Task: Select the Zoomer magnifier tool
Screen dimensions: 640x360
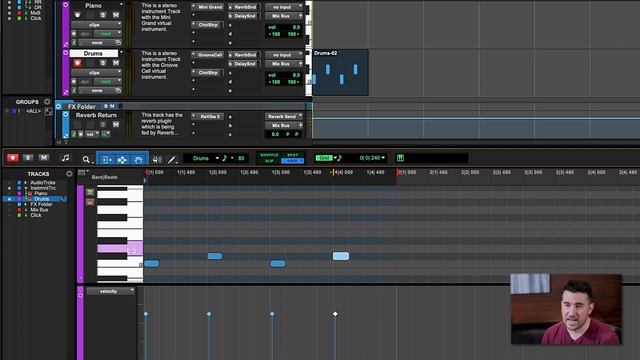Action: pos(87,160)
